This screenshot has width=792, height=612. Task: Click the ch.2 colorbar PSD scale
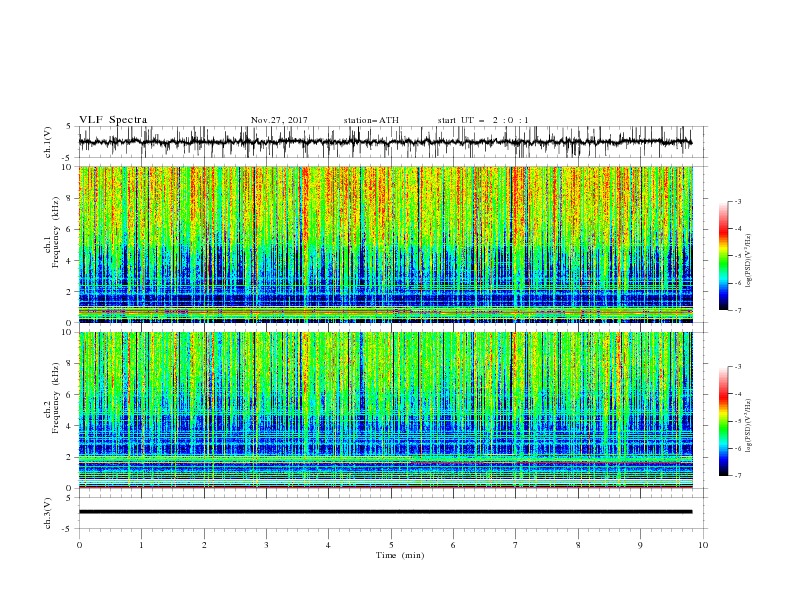click(x=724, y=421)
